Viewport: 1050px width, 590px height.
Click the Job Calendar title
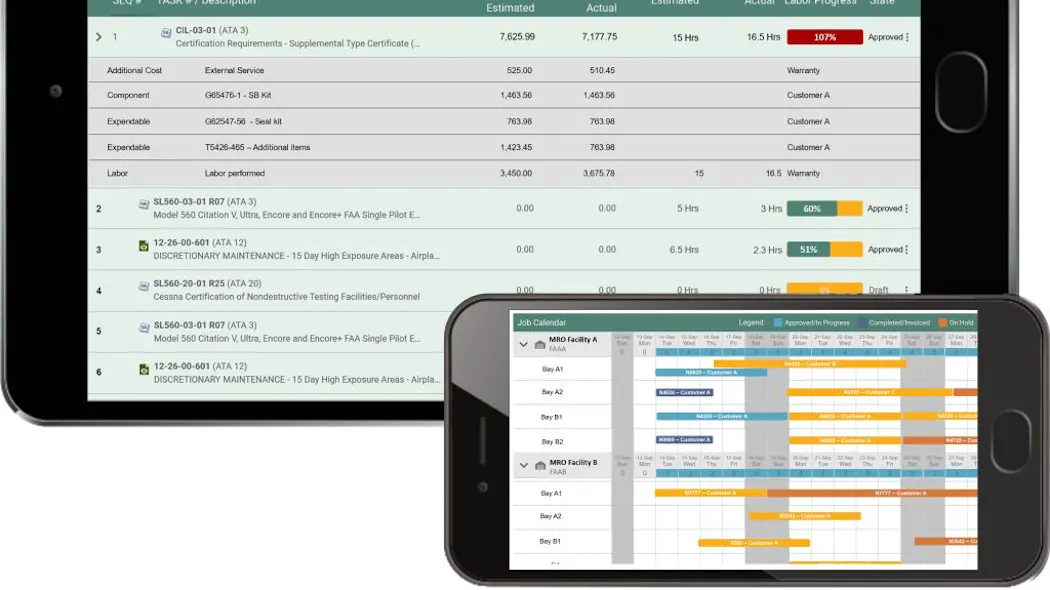click(542, 323)
